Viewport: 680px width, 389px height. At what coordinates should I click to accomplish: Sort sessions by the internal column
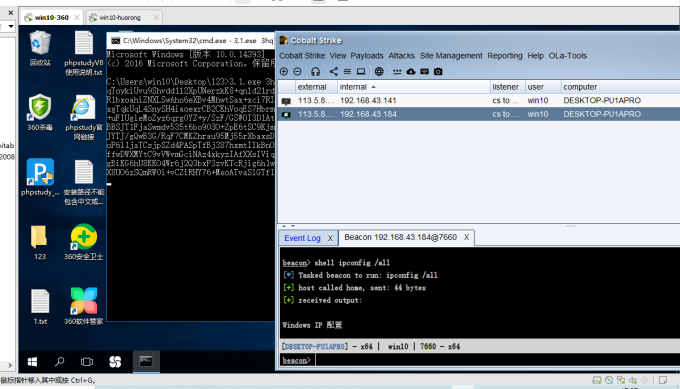click(413, 87)
